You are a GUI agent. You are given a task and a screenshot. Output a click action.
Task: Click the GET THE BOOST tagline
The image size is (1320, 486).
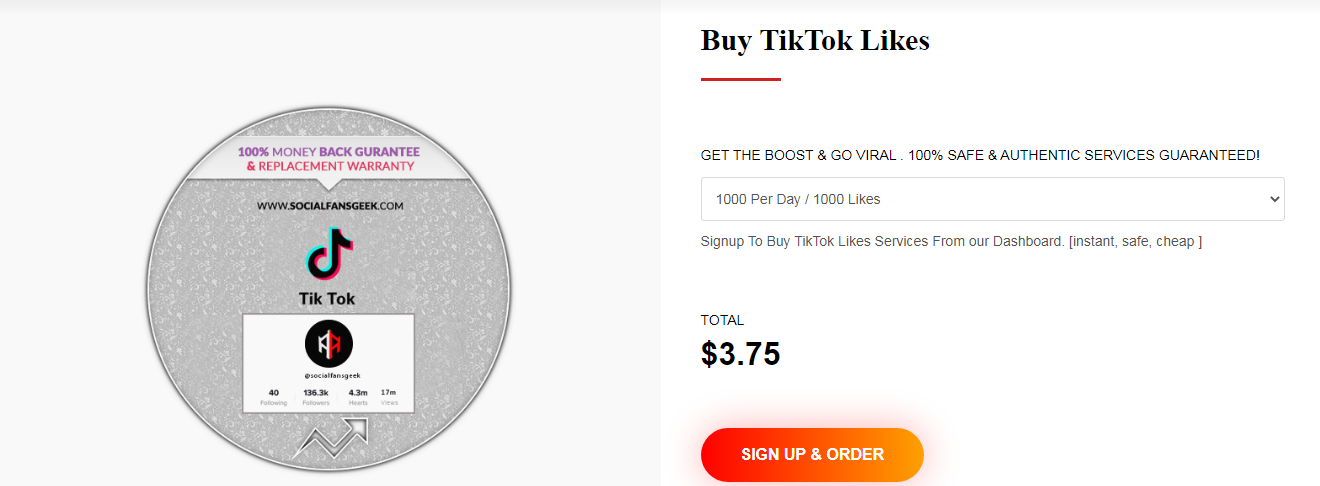pos(980,156)
